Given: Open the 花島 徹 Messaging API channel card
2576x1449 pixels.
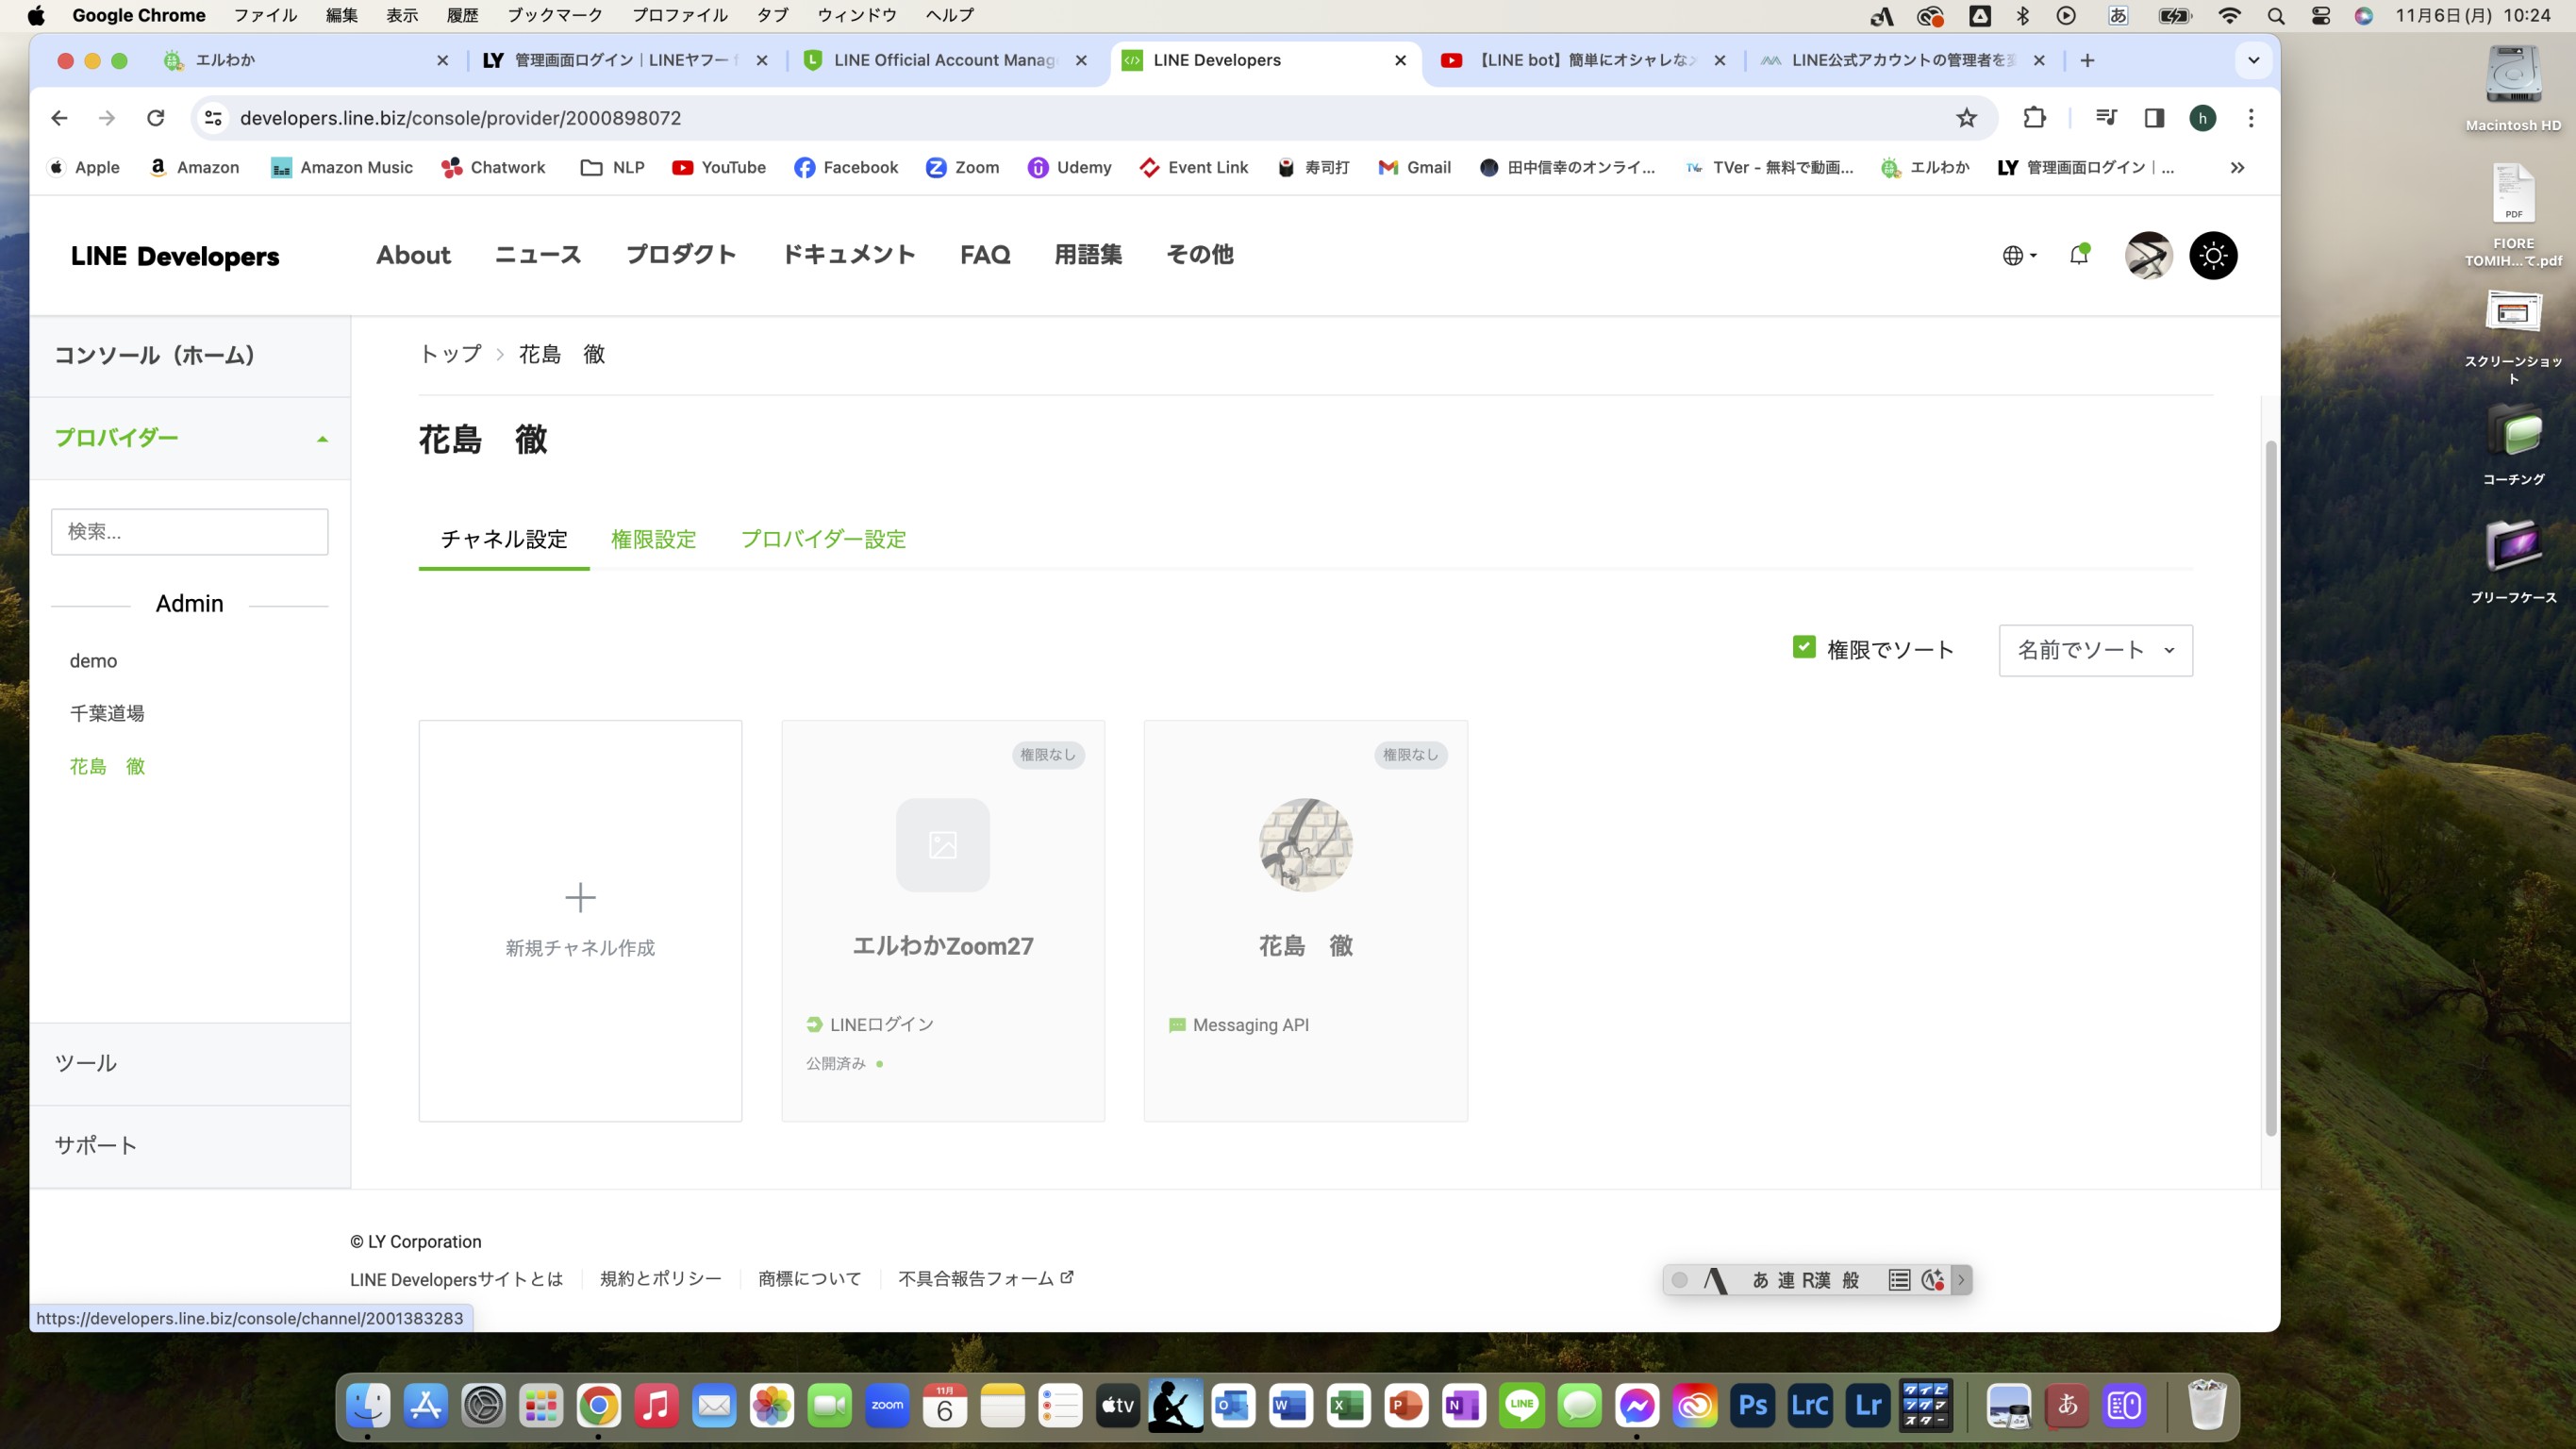Looking at the screenshot, I should [1306, 920].
